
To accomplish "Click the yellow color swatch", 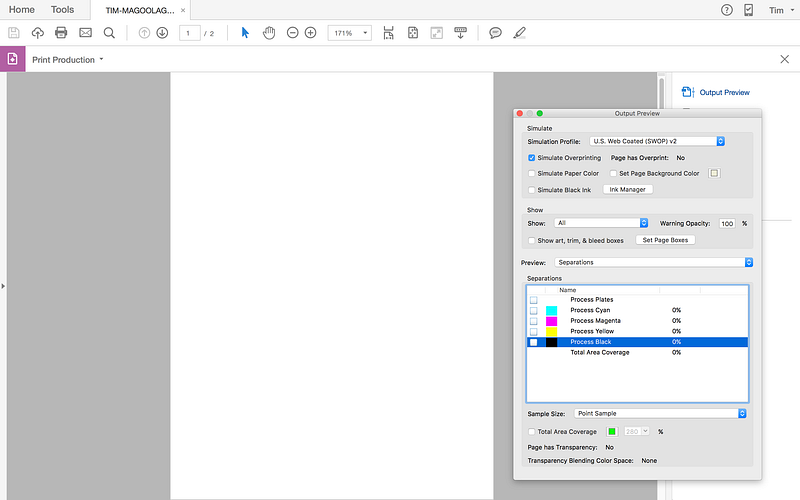I will click(x=552, y=332).
